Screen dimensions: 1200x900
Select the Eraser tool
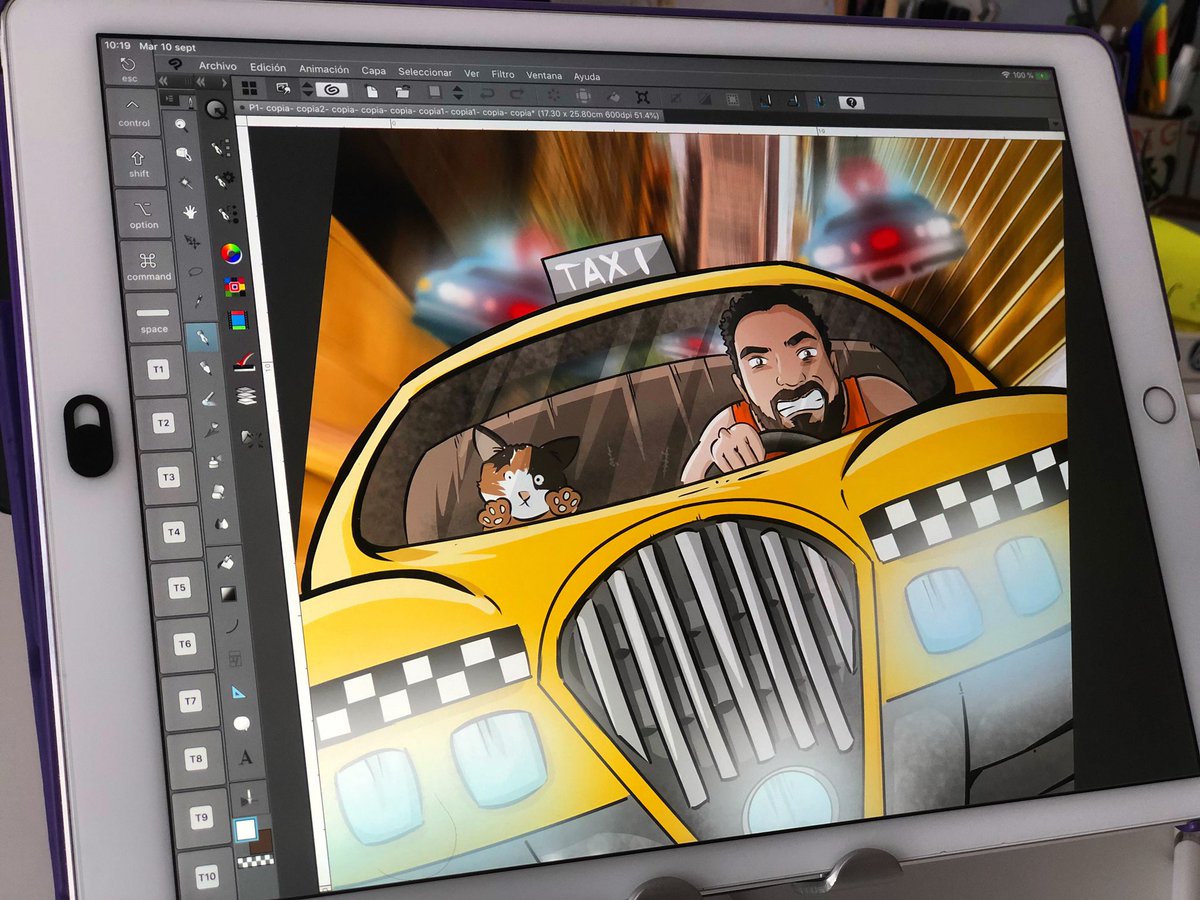click(217, 492)
